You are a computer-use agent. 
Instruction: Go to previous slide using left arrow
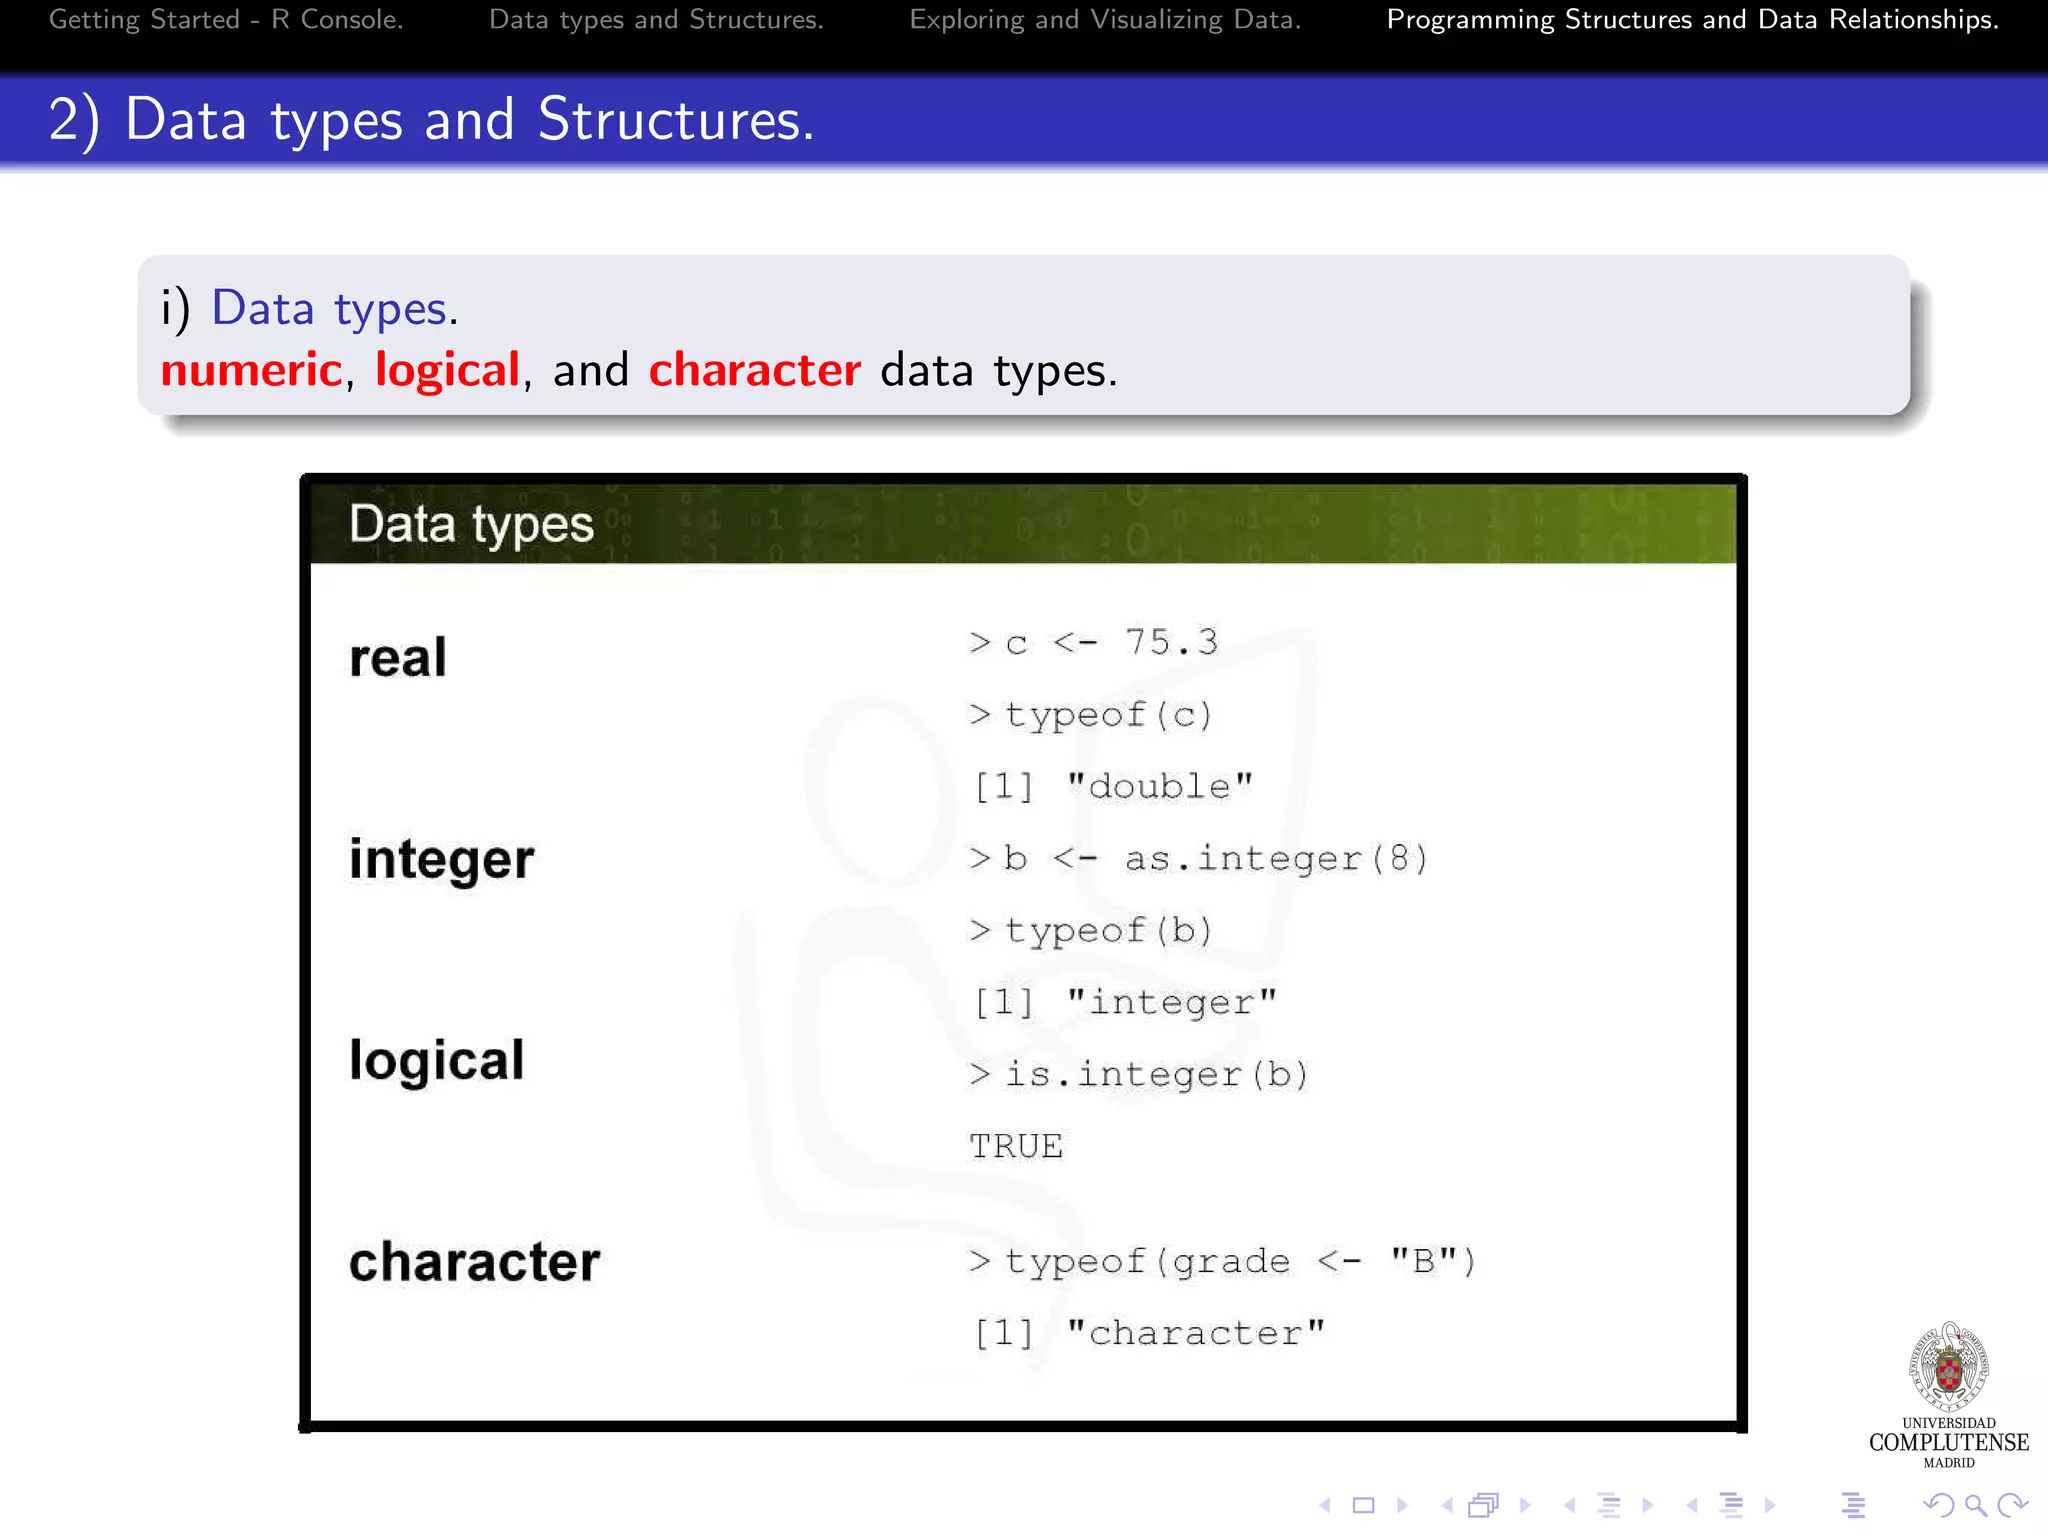pos(1324,1505)
